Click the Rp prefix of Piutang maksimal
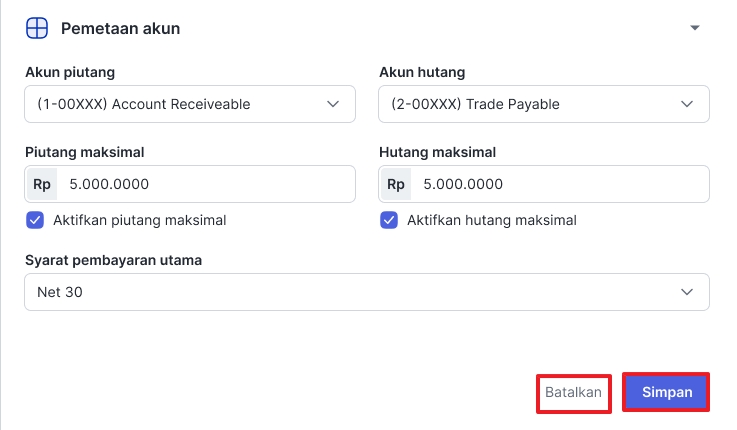Image resolution: width=737 pixels, height=430 pixels. click(x=42, y=185)
